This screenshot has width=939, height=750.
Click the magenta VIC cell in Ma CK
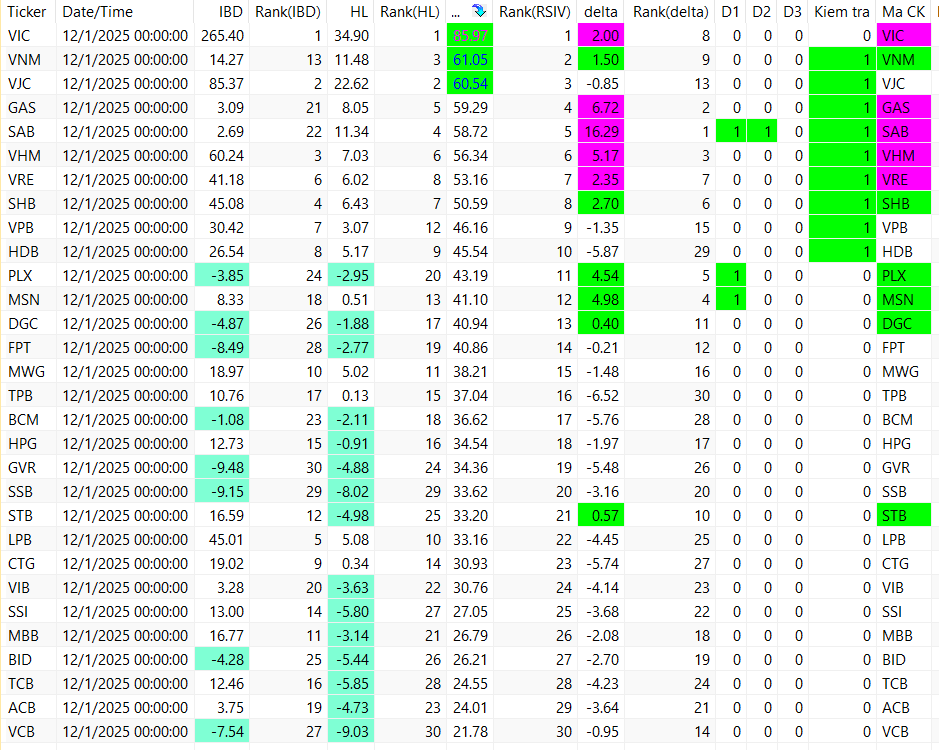click(904, 35)
